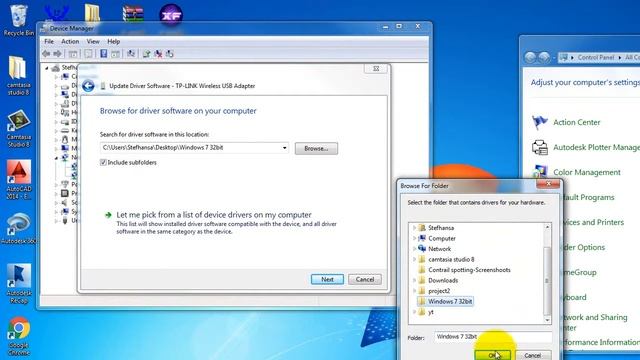The width and height of the screenshot is (640, 360).
Task: Open the Properties toolbar icon in Device Manager
Action: (x=88, y=54)
